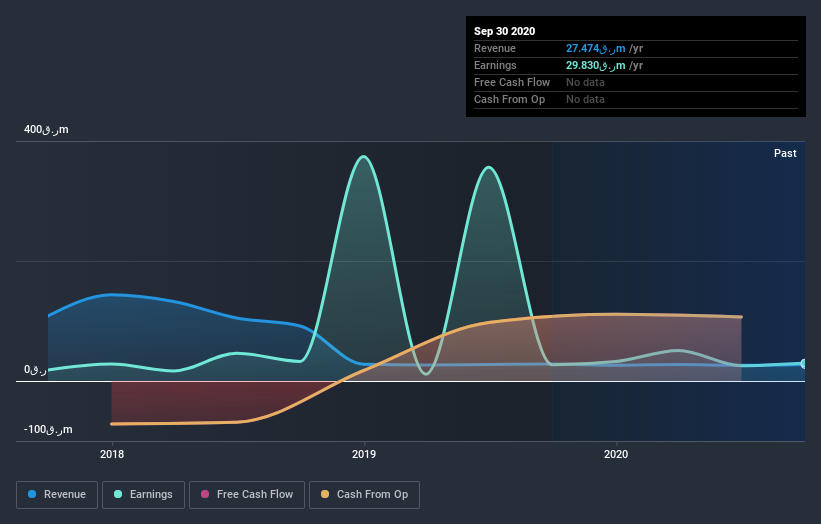
Task: Toggle the Cash From Op legend button
Action: point(364,495)
